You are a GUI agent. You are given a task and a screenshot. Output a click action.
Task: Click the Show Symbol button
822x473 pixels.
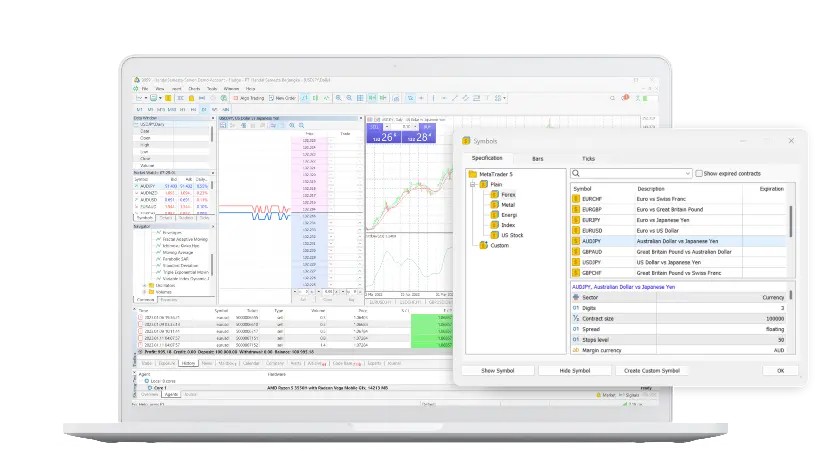497,371
